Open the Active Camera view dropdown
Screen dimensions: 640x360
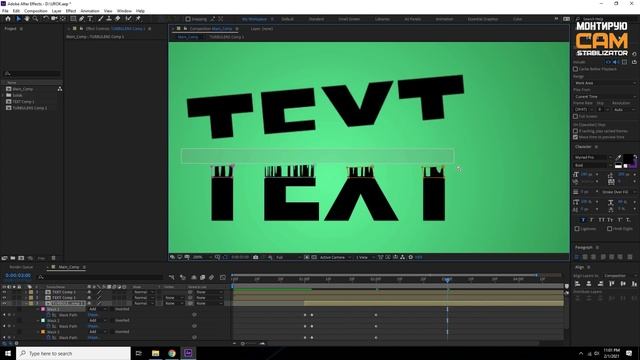click(x=335, y=258)
